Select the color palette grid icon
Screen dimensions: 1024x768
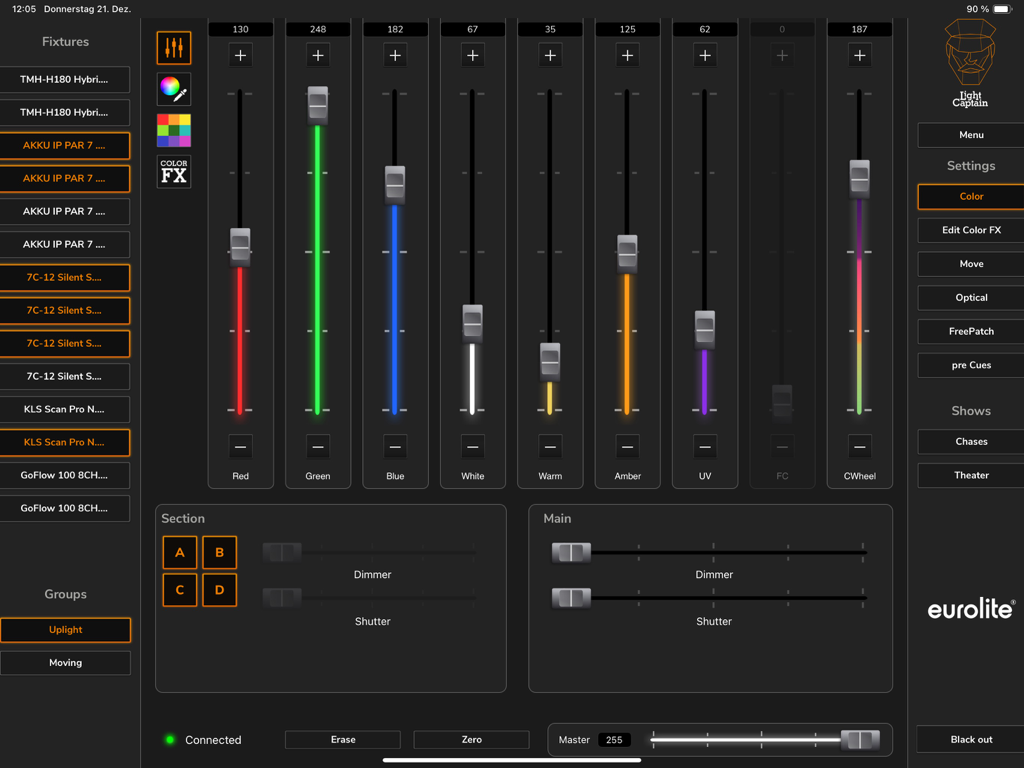(x=173, y=129)
